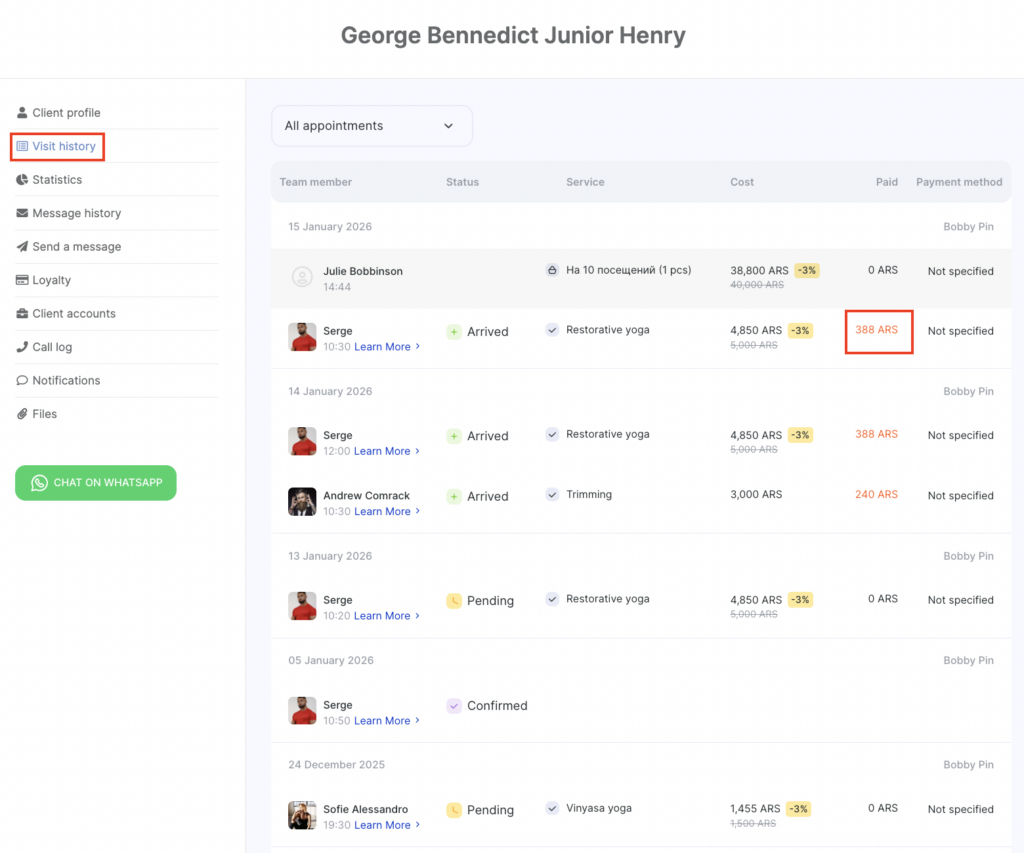Click the Send a message paper plane icon

[x=22, y=247]
